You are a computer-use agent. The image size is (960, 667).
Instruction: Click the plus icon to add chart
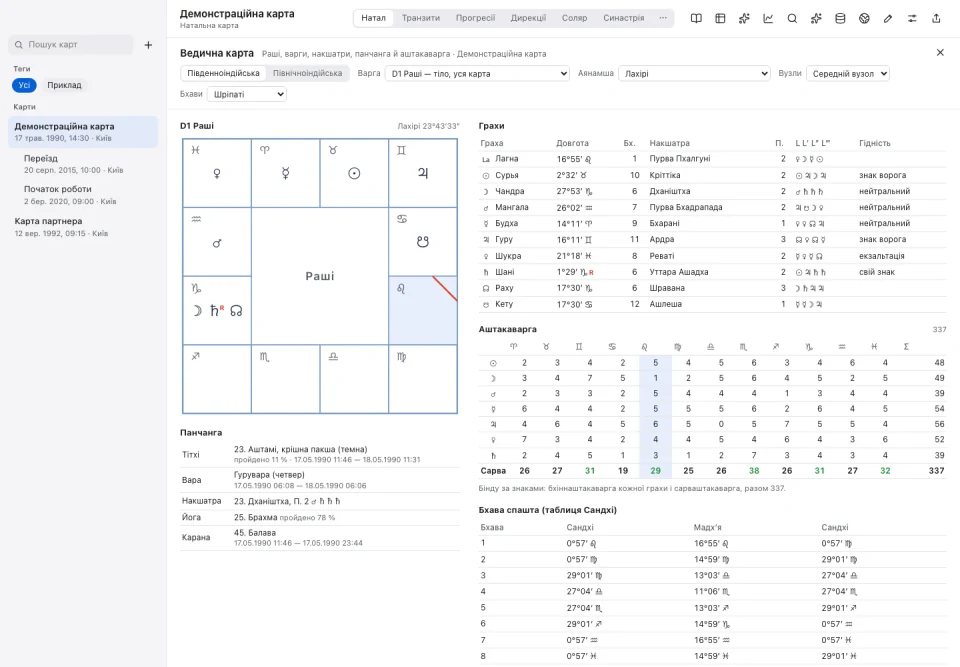click(148, 45)
